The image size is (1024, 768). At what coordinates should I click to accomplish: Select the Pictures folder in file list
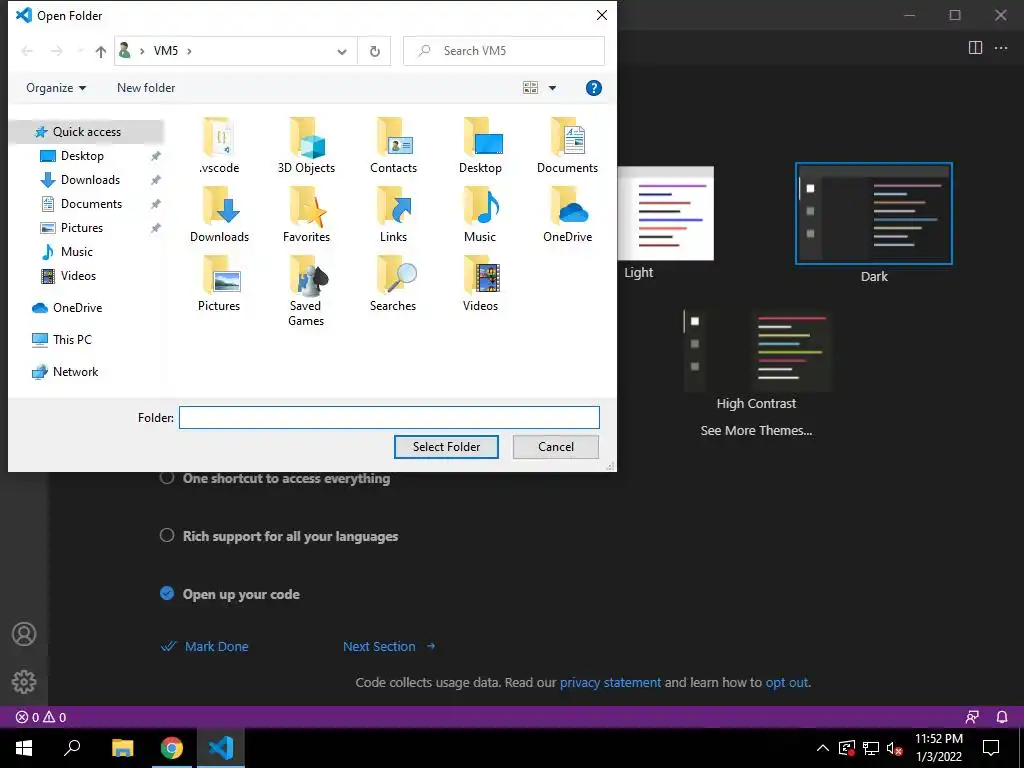tap(219, 284)
